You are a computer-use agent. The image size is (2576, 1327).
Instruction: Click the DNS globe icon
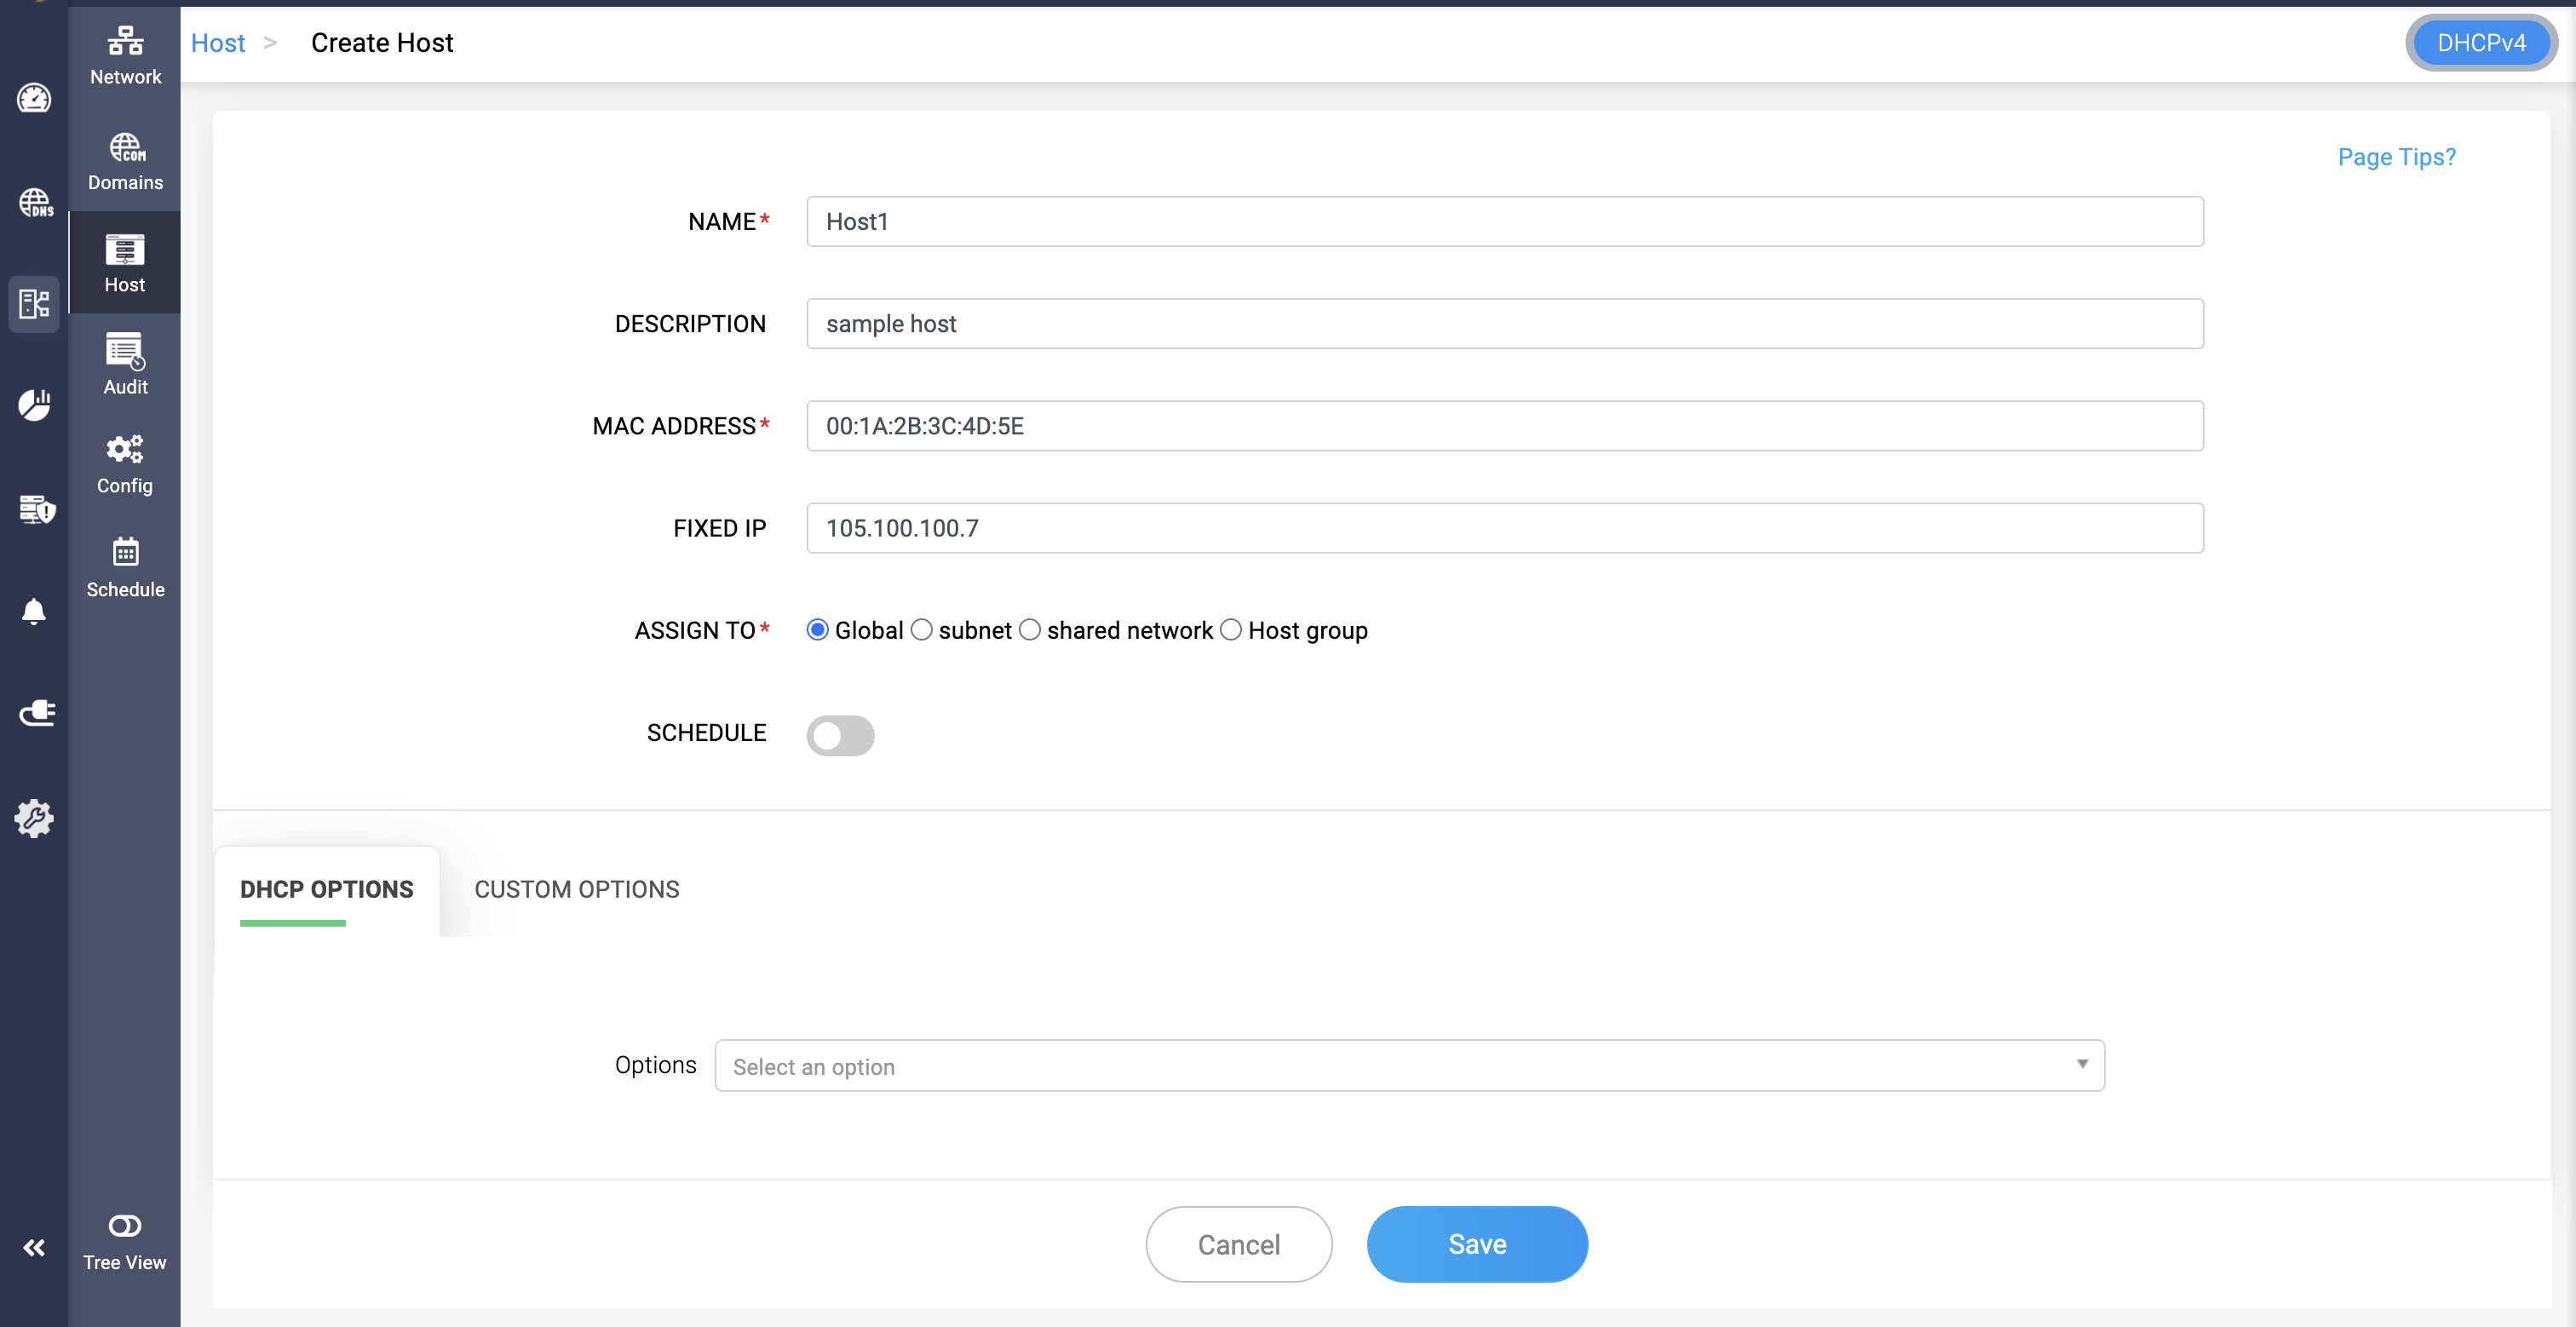click(x=34, y=203)
